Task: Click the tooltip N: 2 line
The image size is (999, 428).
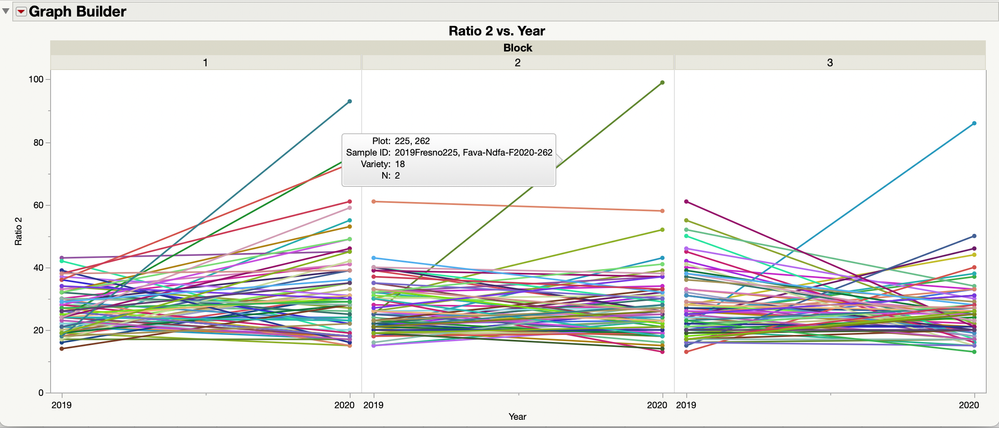Action: point(390,175)
